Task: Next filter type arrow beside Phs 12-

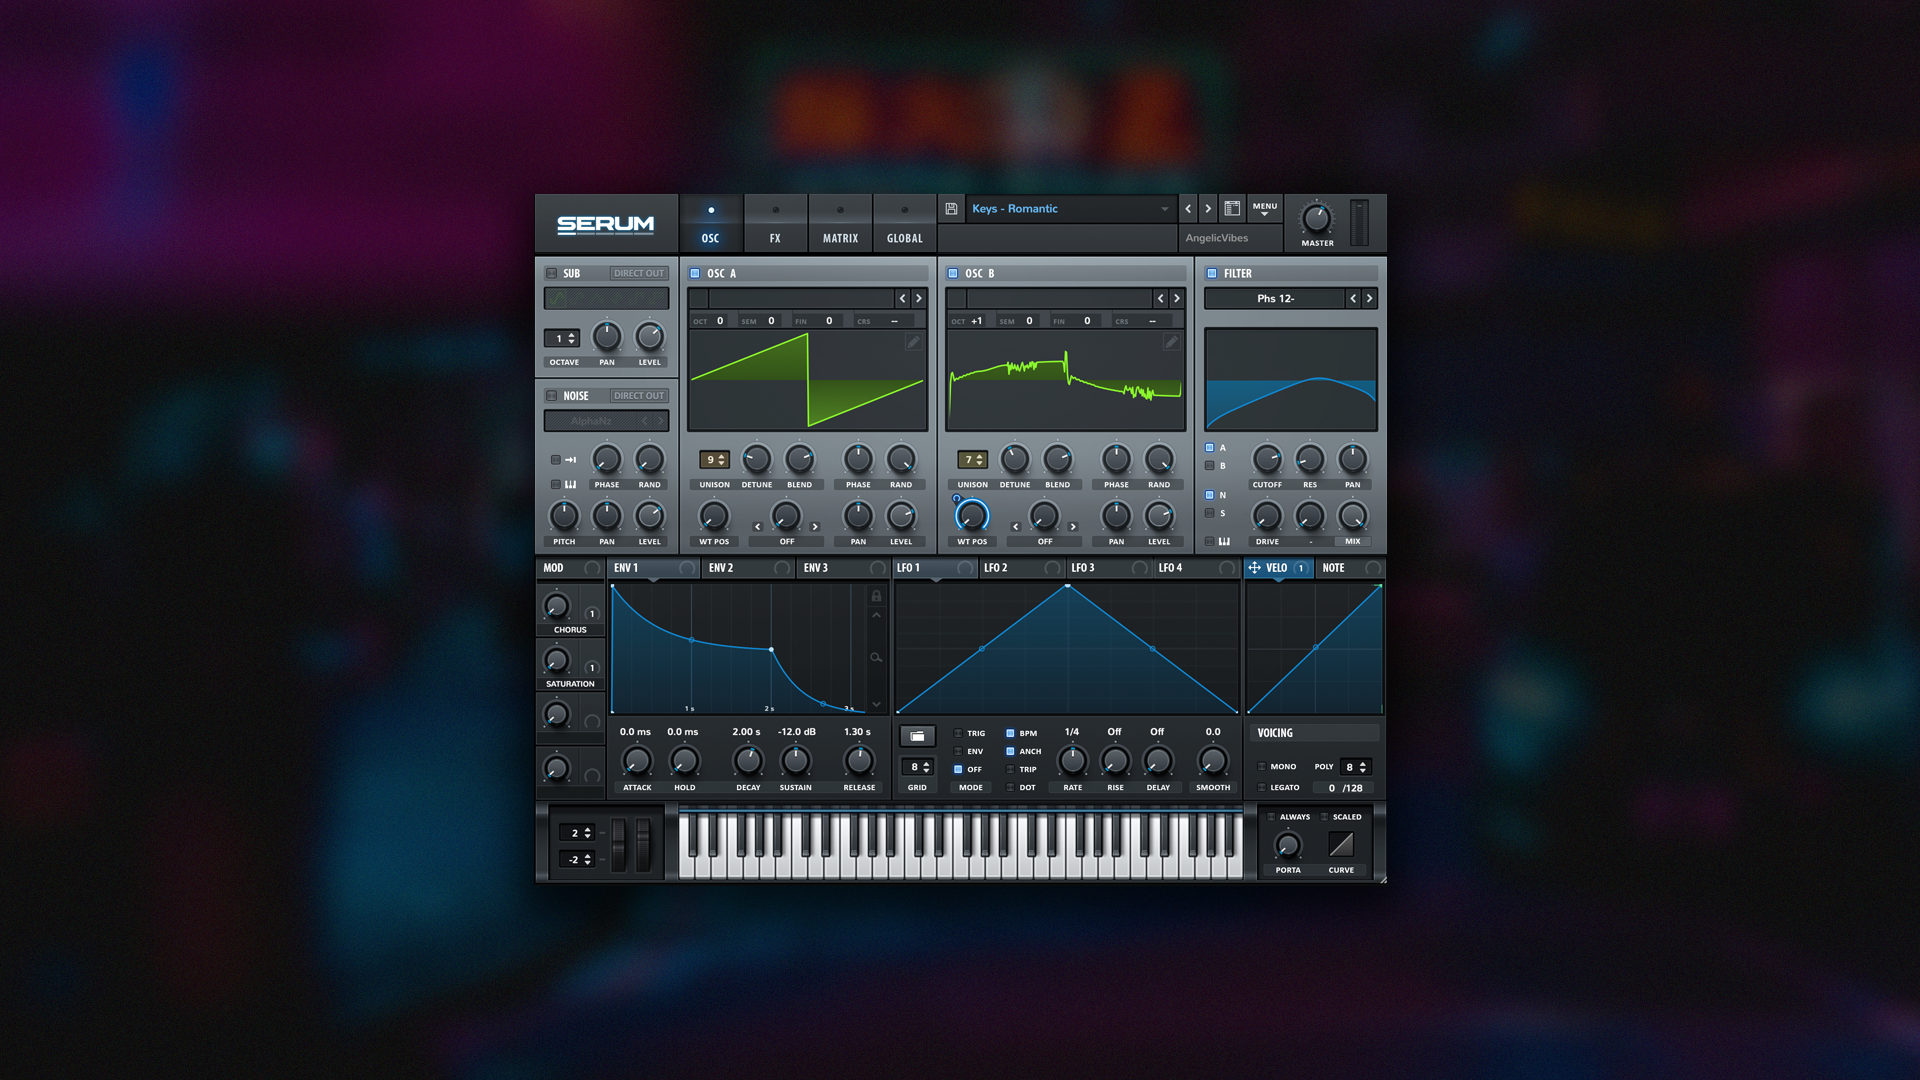Action: pyautogui.click(x=1369, y=298)
